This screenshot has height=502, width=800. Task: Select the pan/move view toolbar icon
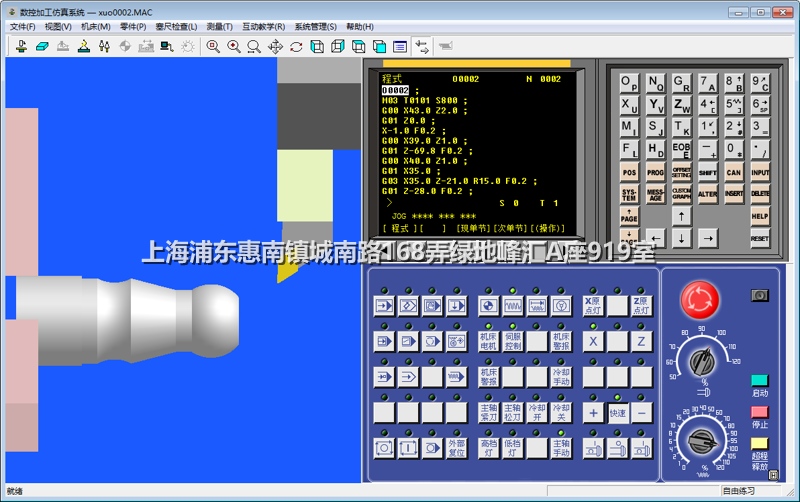click(x=275, y=46)
